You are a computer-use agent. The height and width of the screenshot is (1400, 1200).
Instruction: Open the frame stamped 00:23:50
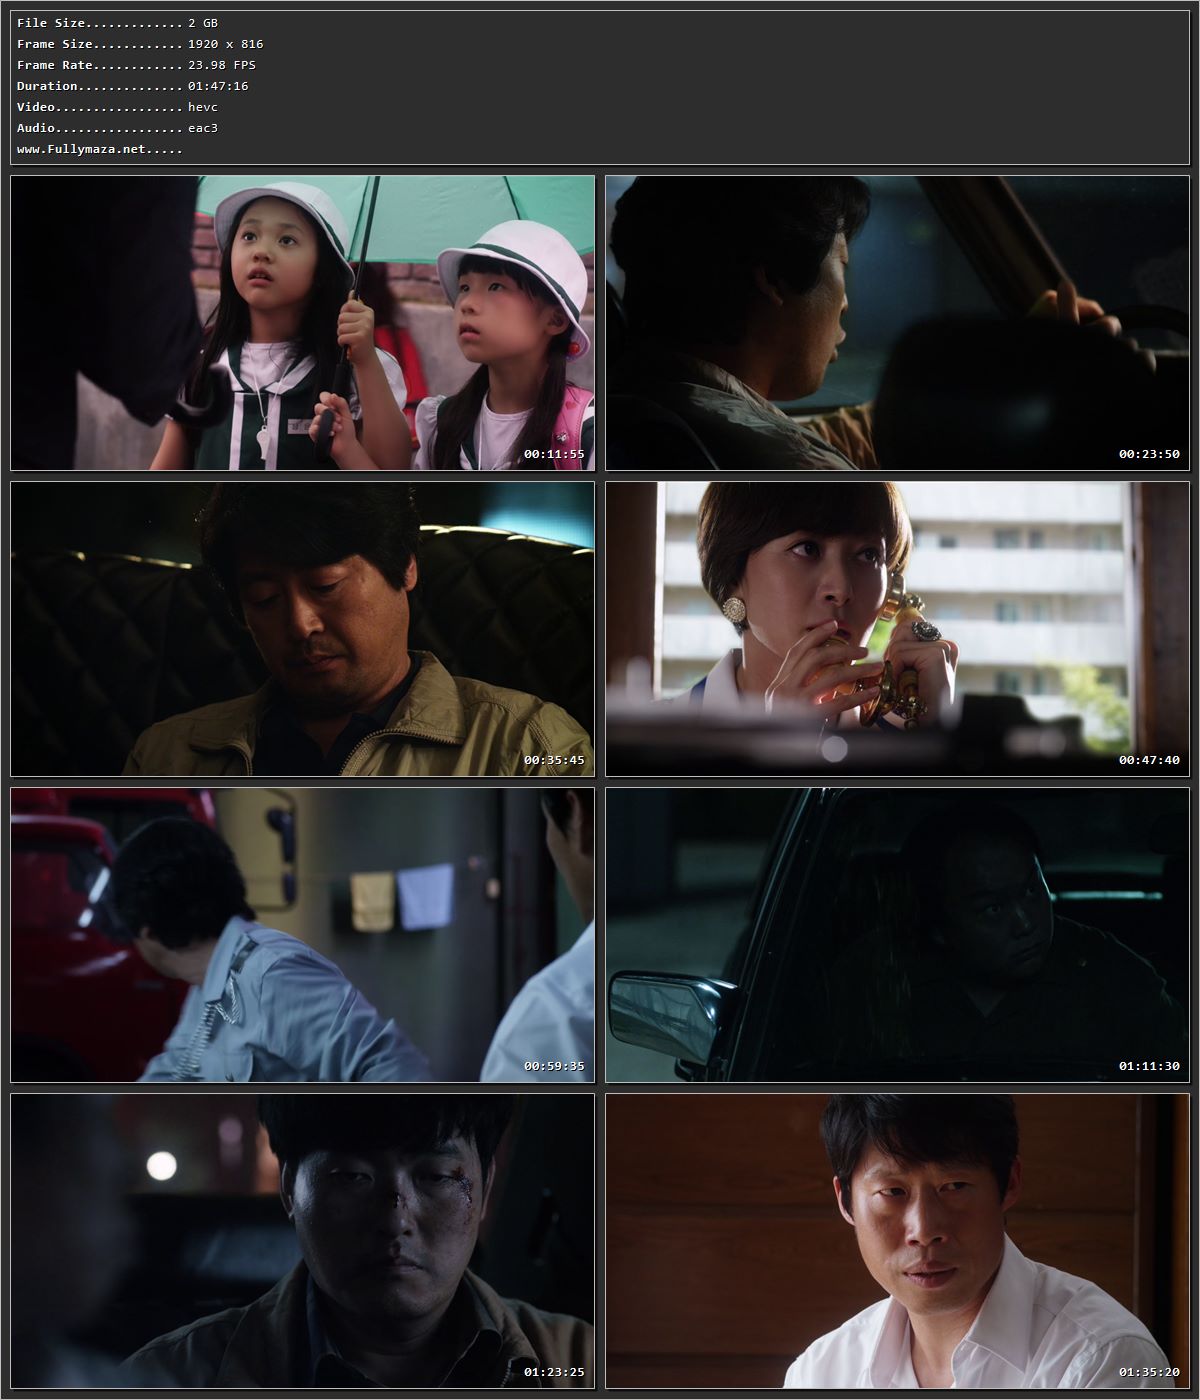click(x=897, y=323)
